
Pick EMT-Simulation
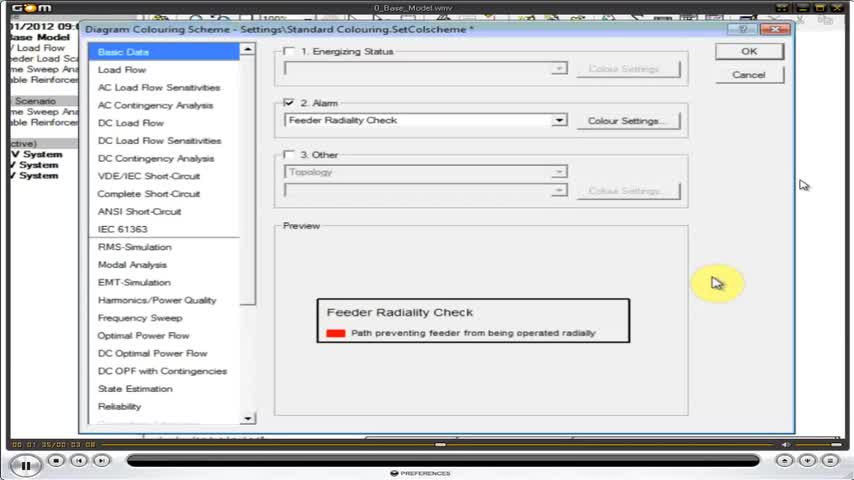[x=134, y=282]
